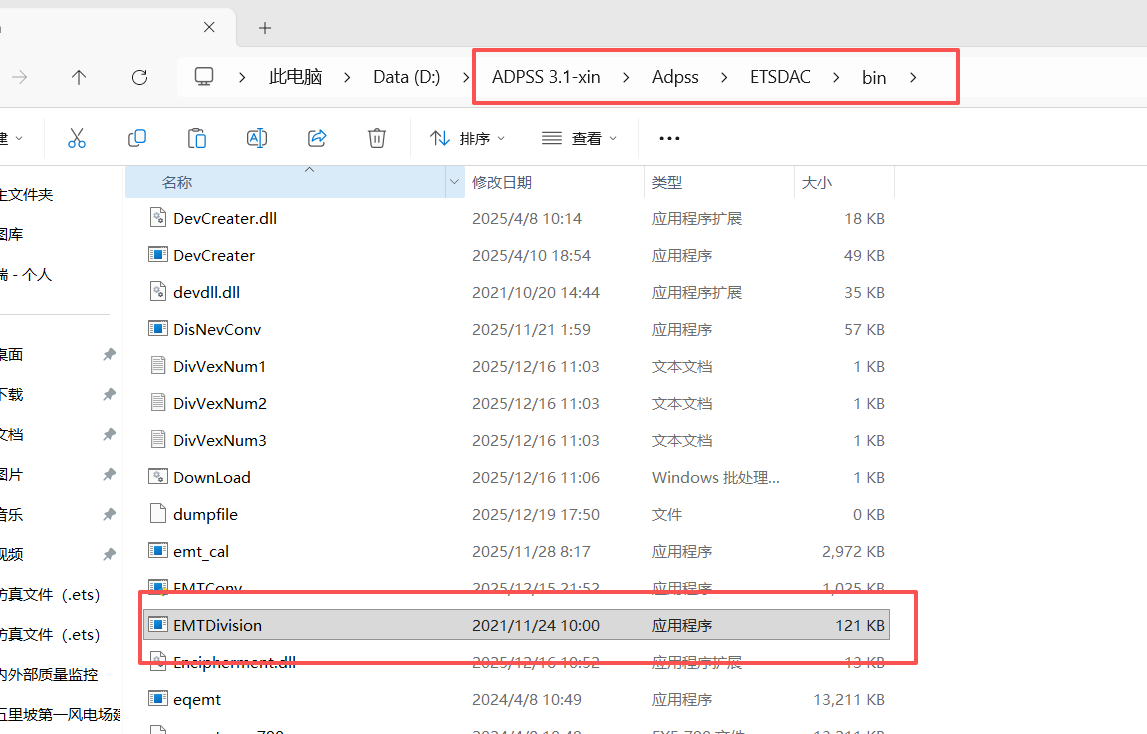Select the DevCreater.dll file
This screenshot has height=734, width=1147.
(x=224, y=218)
